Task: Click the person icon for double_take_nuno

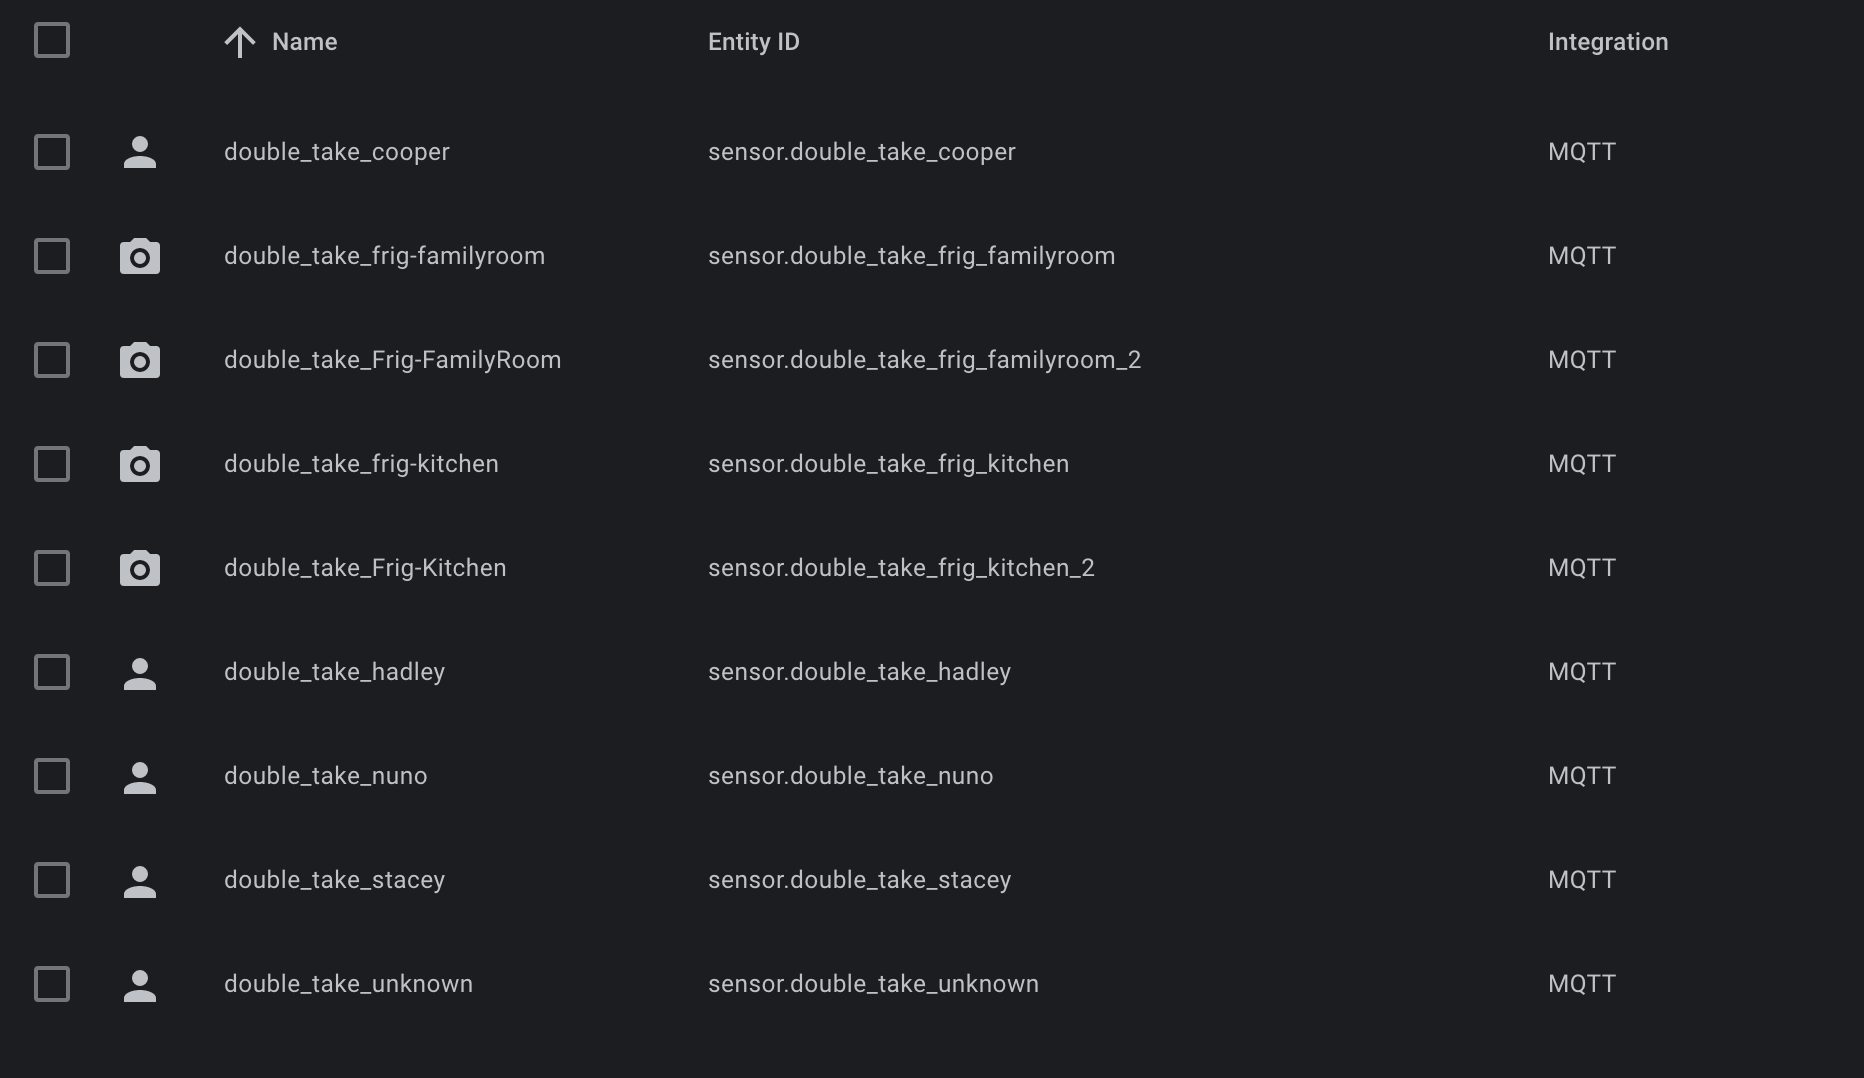Action: 140,776
